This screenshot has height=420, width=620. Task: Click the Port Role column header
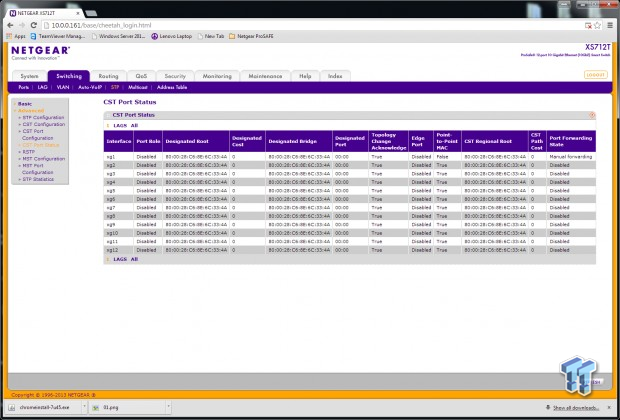[148, 141]
